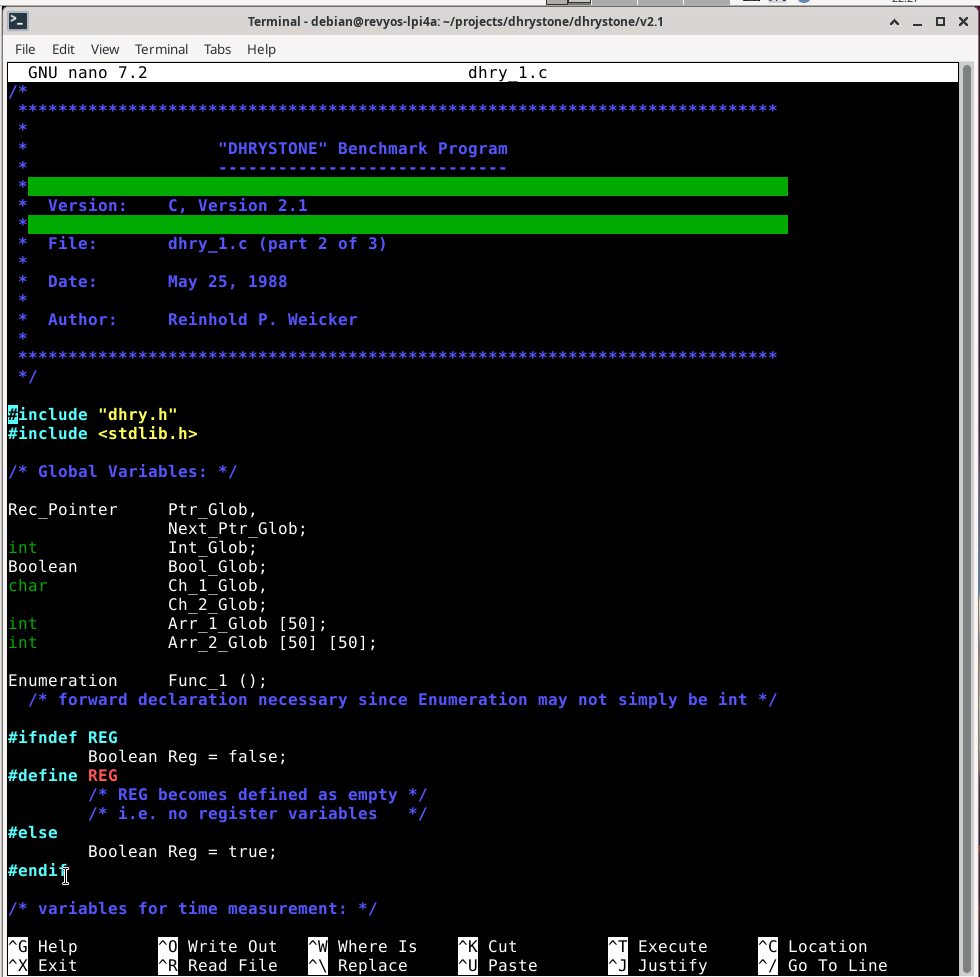980x977 pixels.
Task: Open the File menu
Action: click(25, 49)
